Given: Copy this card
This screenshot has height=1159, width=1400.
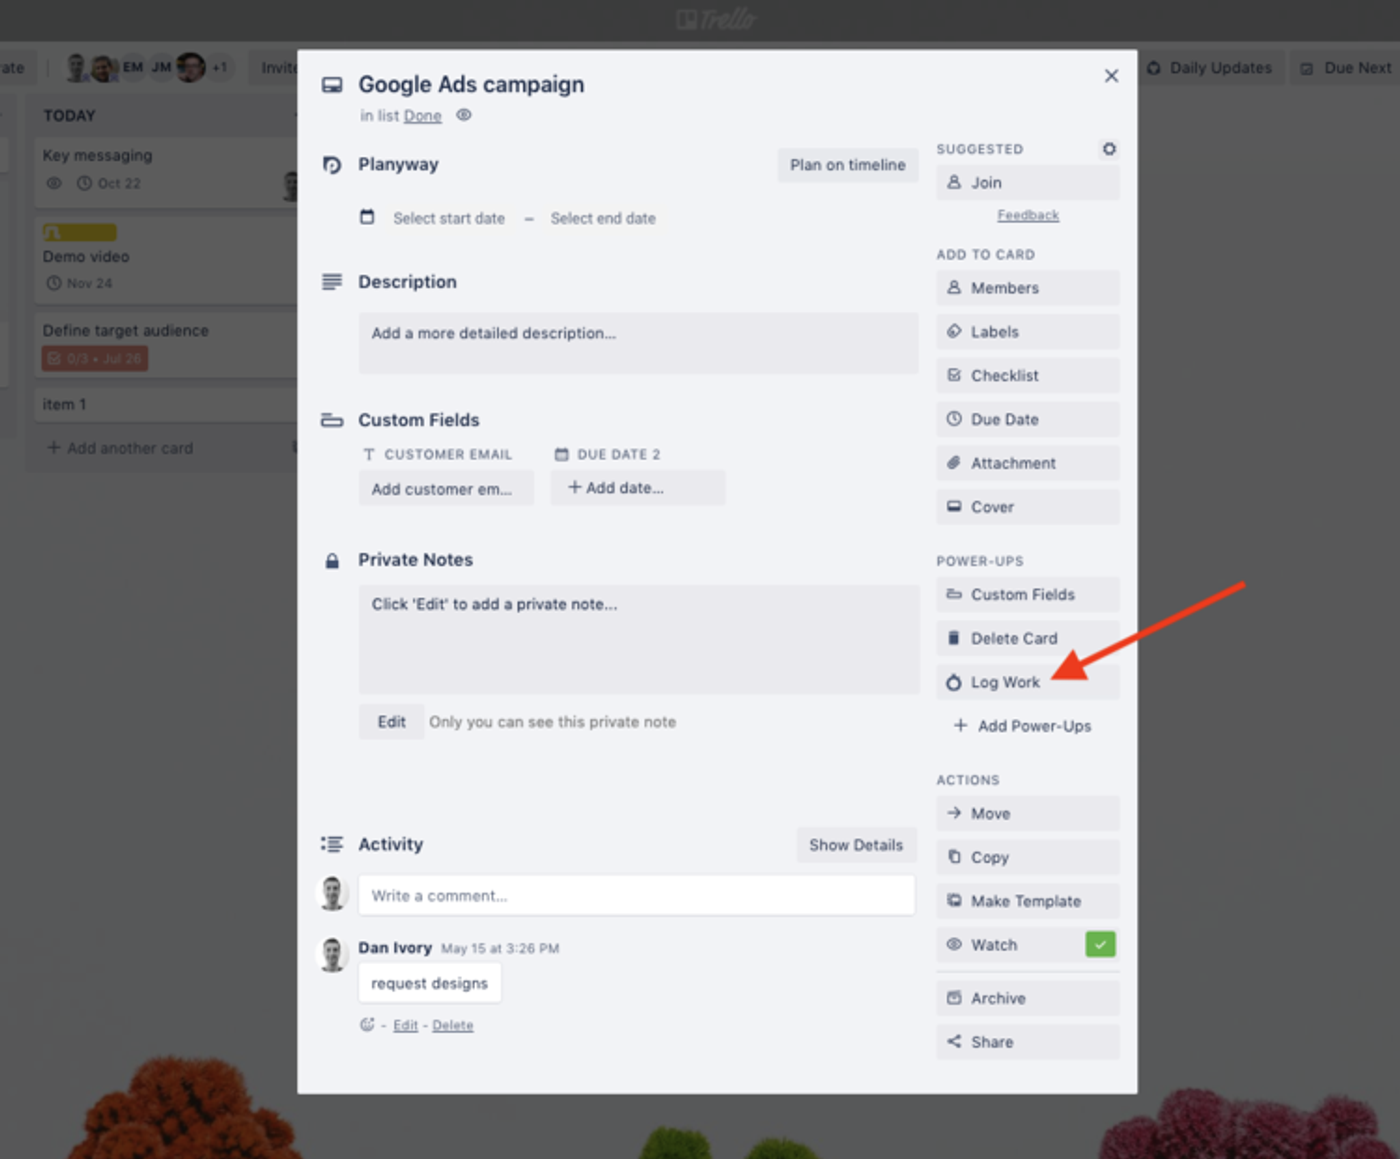Looking at the screenshot, I should tap(1028, 857).
